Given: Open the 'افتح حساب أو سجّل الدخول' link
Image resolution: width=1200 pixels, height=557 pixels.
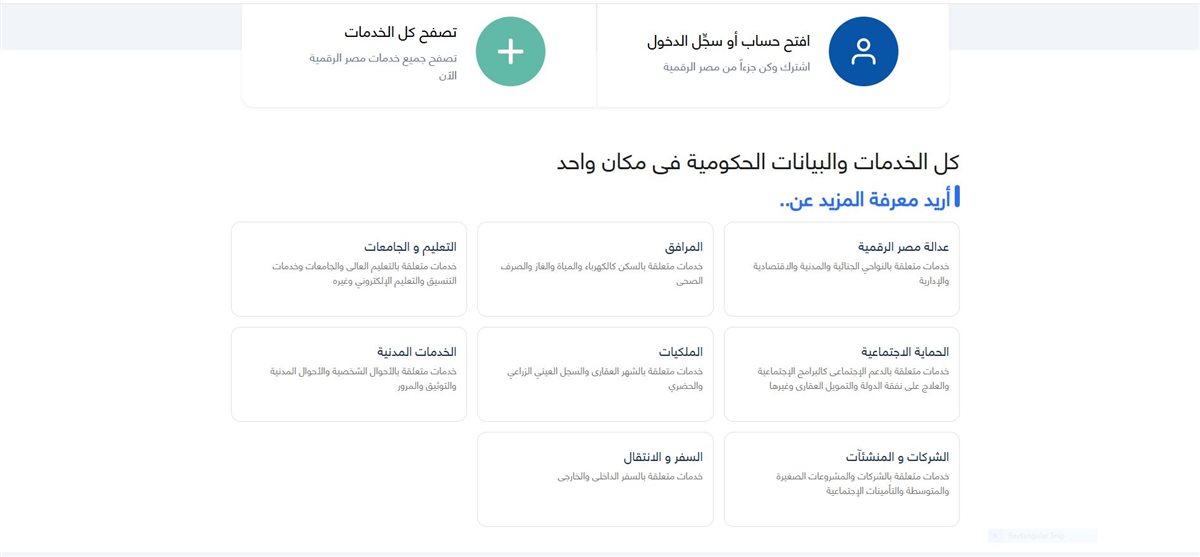Looking at the screenshot, I should [729, 43].
